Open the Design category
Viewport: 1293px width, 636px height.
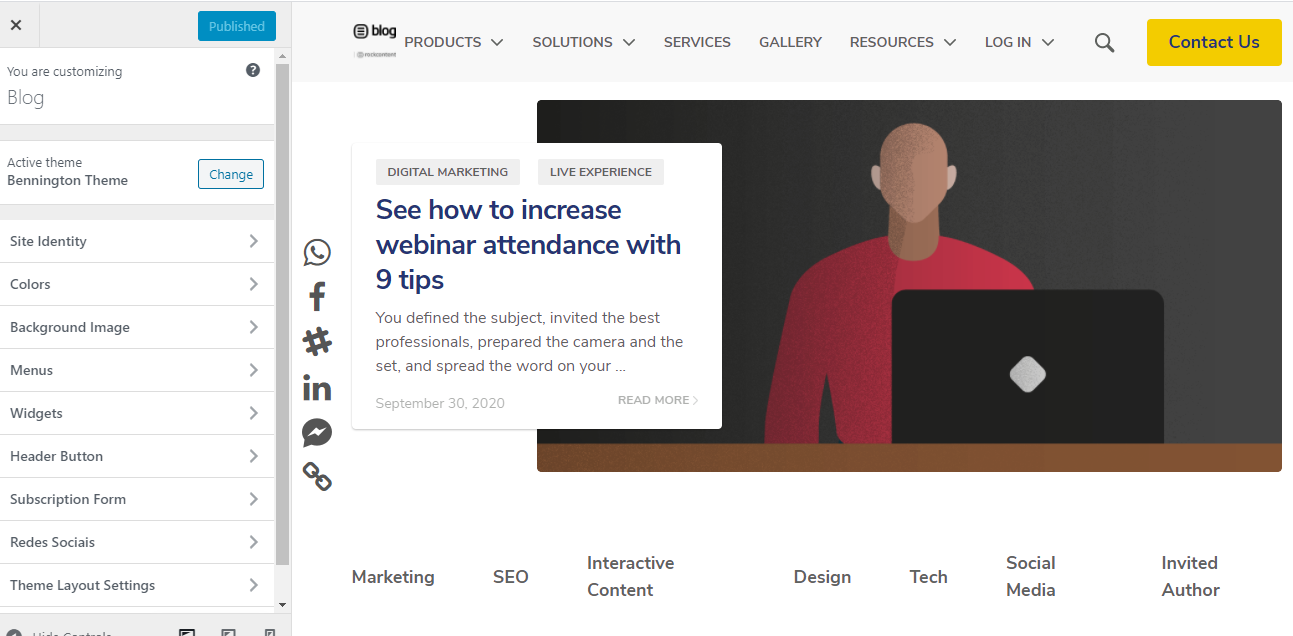click(x=823, y=577)
